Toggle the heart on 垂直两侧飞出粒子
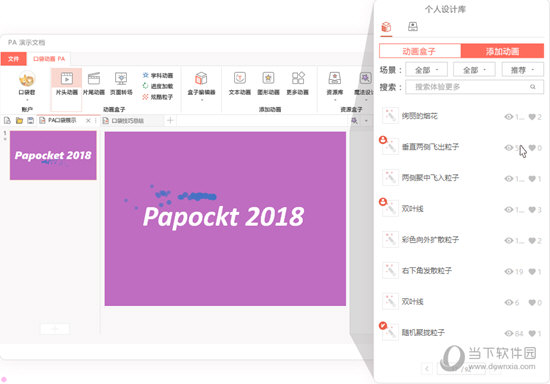Viewport: 550px width, 384px height. 532,148
